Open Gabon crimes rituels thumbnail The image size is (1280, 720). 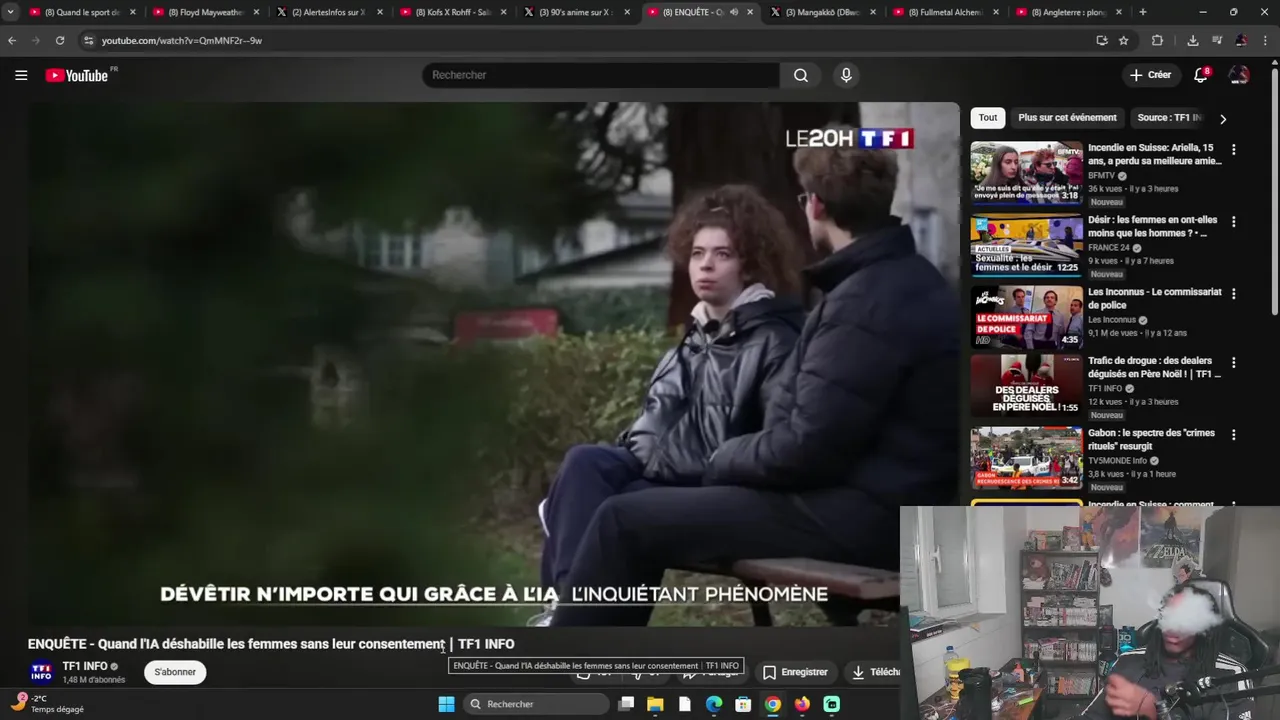pos(1027,459)
